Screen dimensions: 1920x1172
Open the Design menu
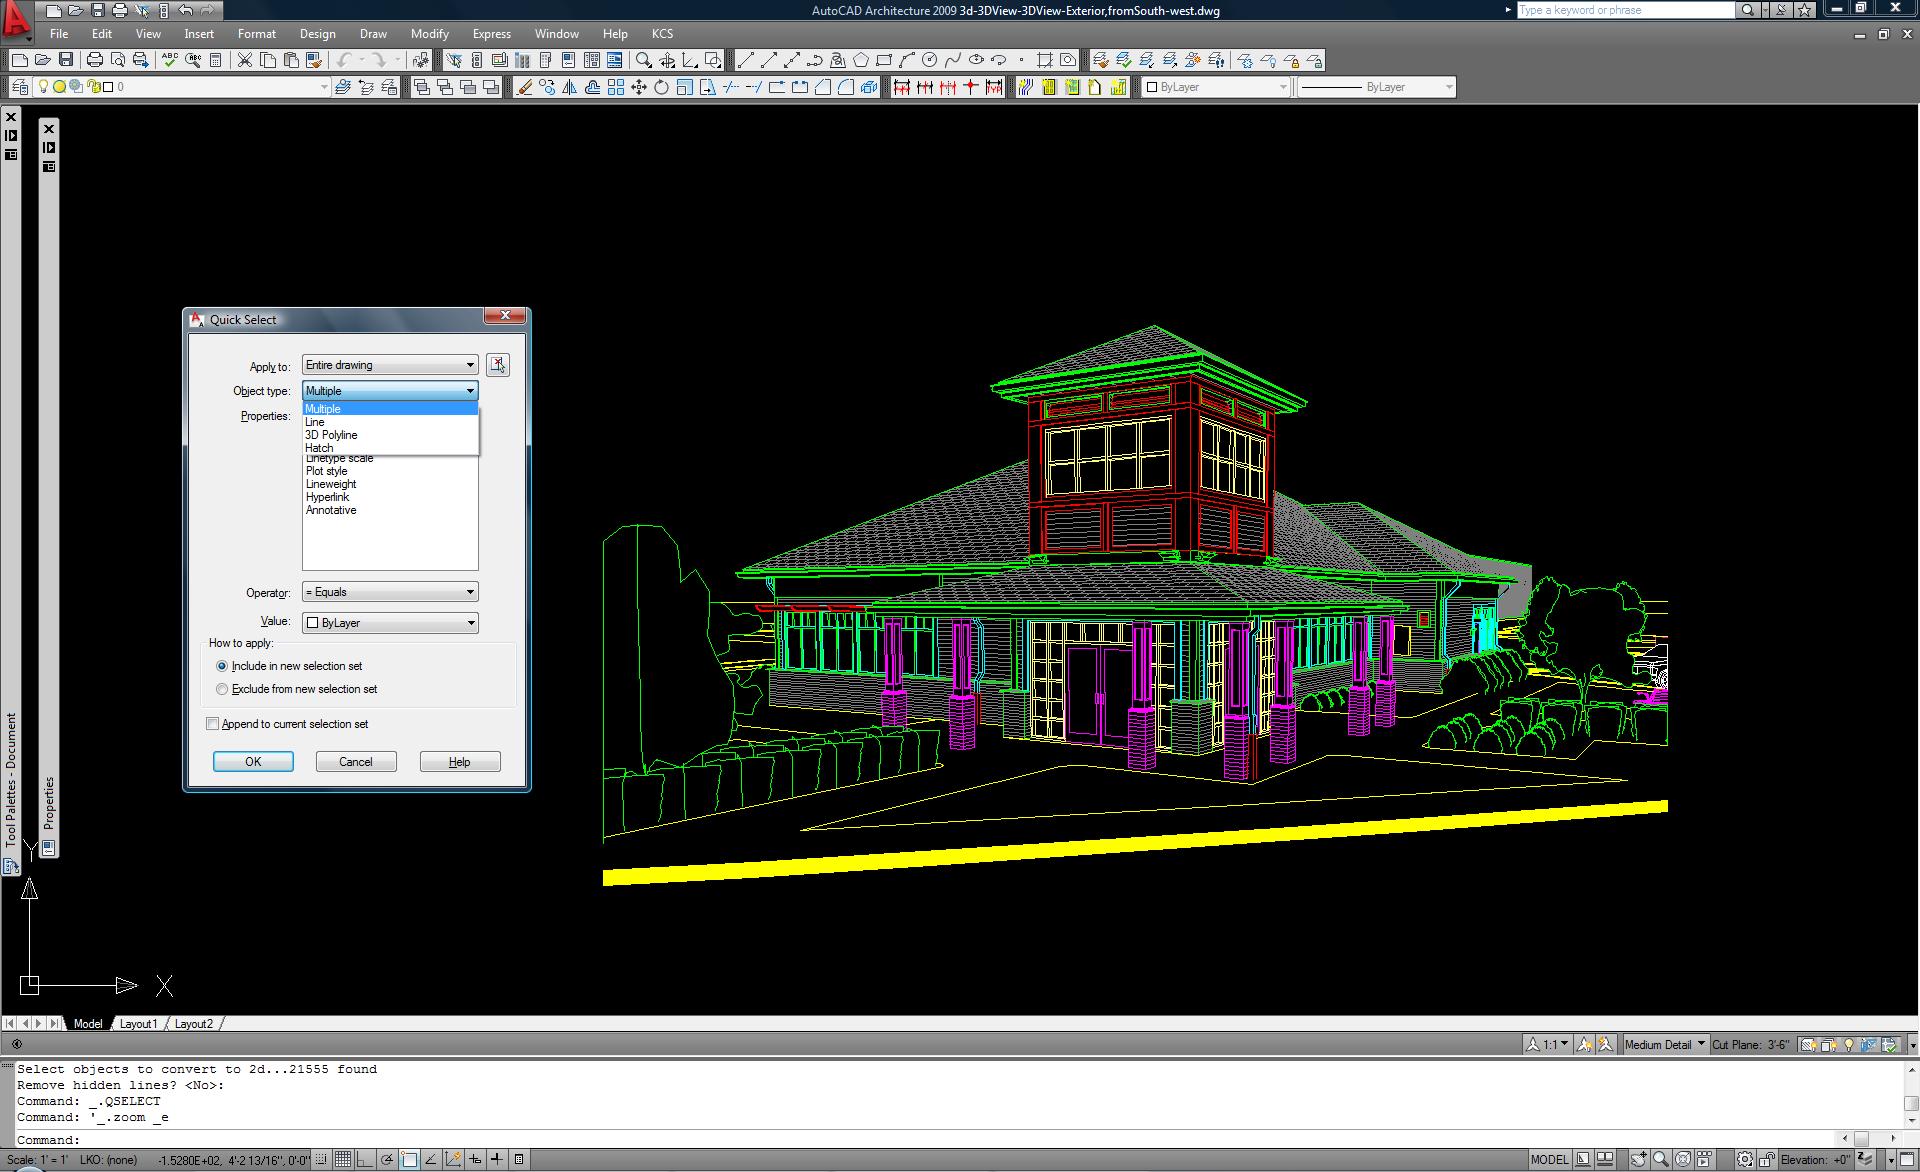(318, 34)
